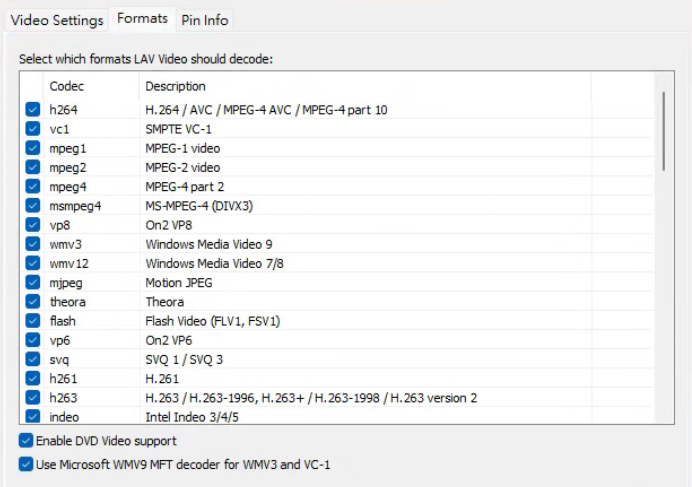Open the Pin Info tab
The width and height of the screenshot is (692, 487).
[205, 20]
